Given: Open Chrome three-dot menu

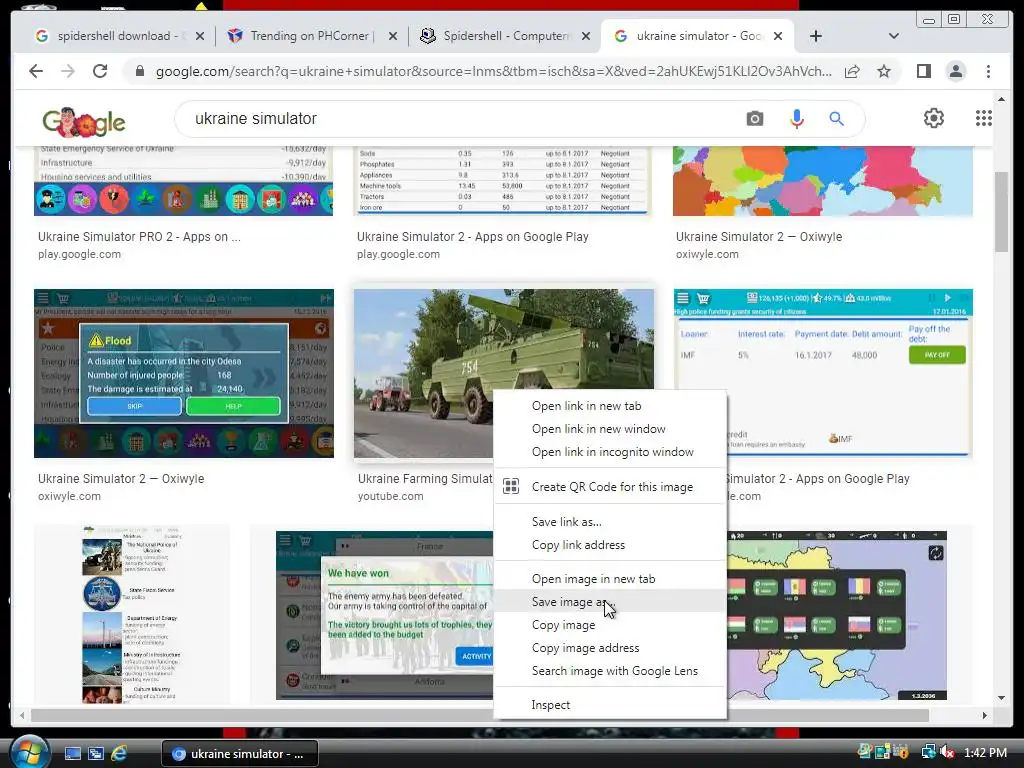Looking at the screenshot, I should (x=988, y=71).
